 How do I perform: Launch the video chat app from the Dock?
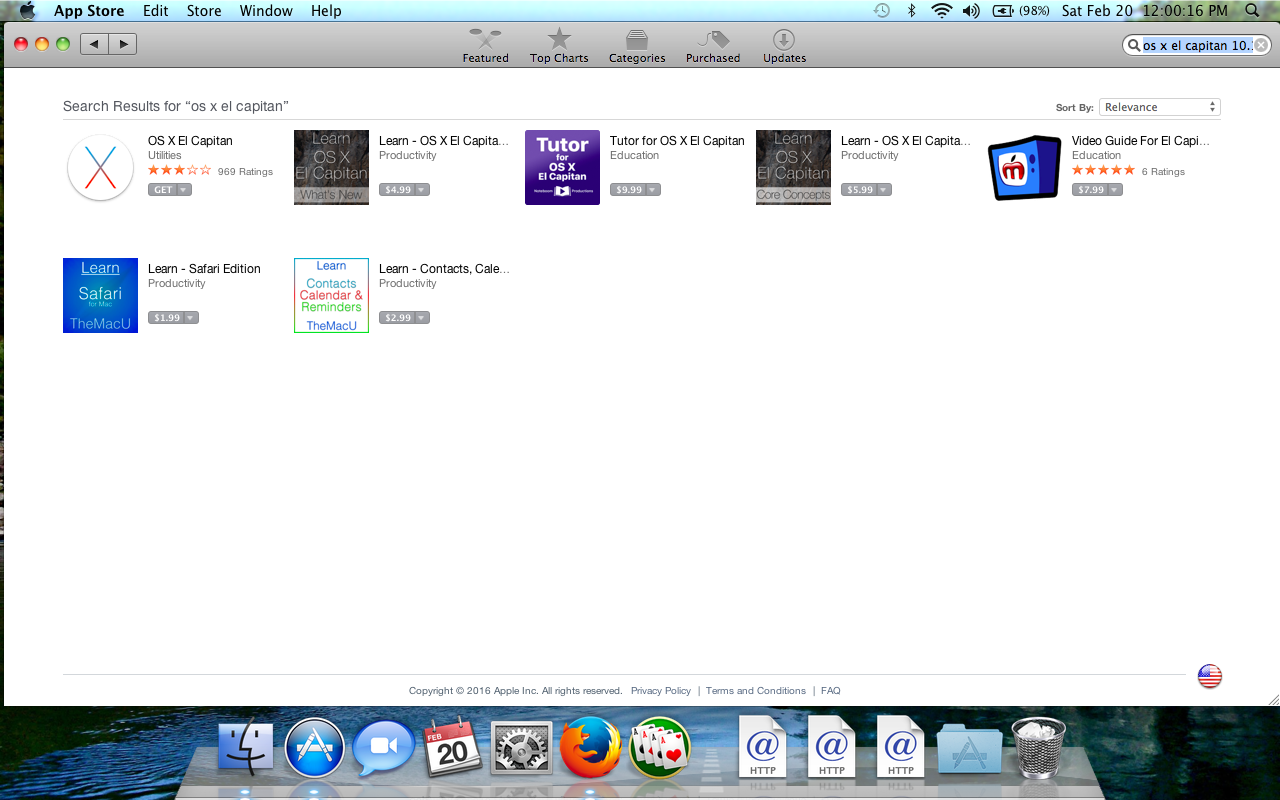(384, 748)
